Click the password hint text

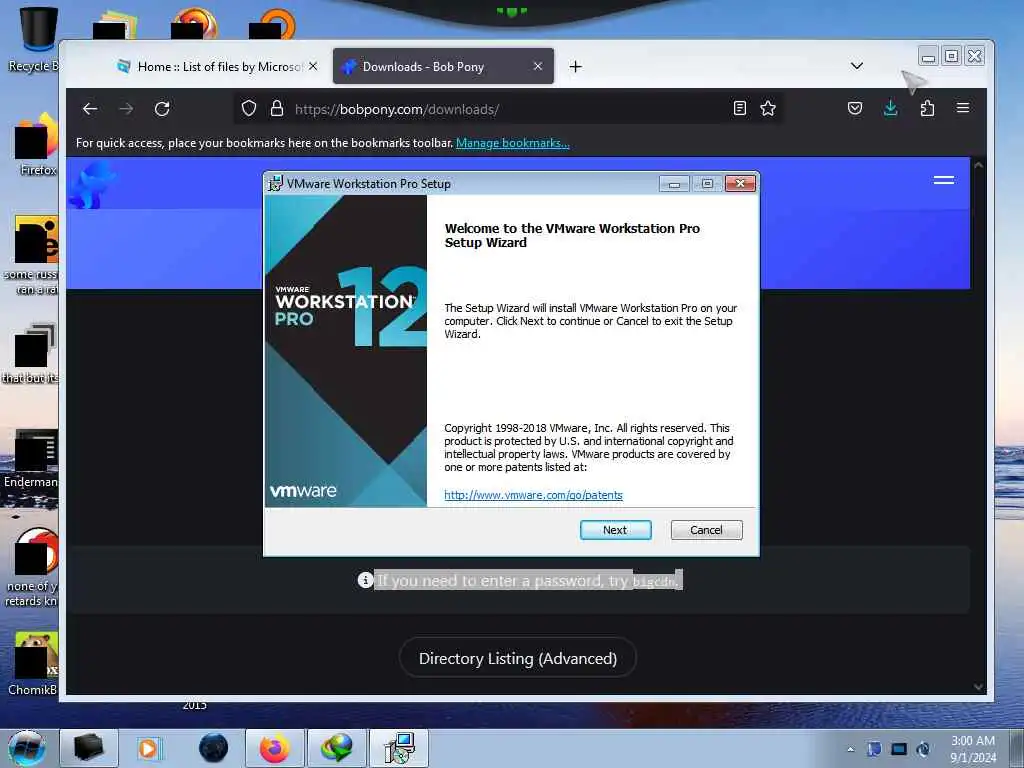click(x=528, y=580)
